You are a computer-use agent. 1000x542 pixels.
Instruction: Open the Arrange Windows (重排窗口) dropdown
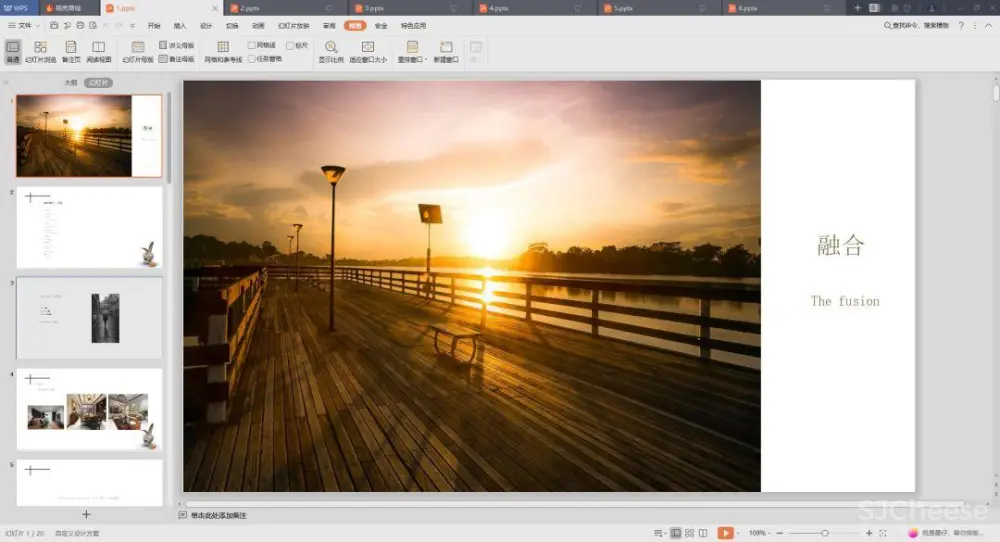412,52
